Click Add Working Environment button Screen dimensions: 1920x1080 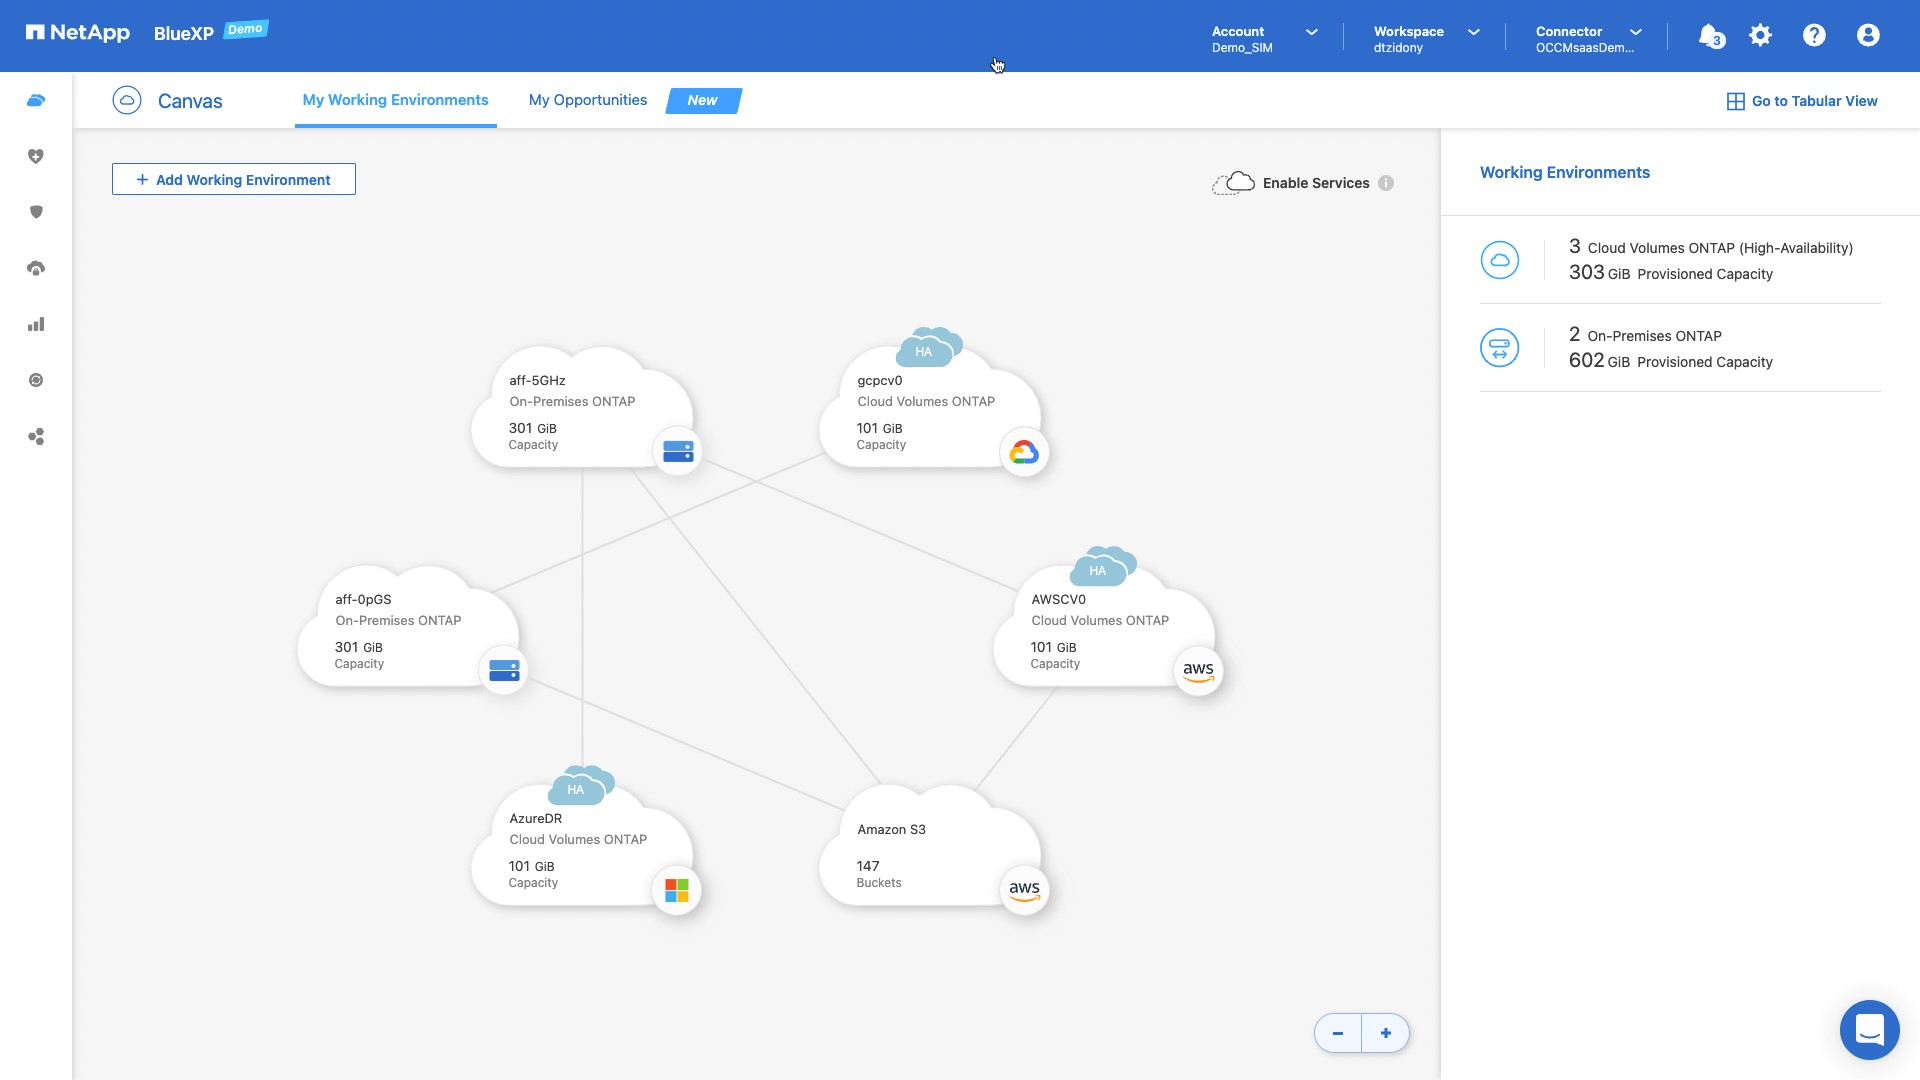click(x=233, y=180)
